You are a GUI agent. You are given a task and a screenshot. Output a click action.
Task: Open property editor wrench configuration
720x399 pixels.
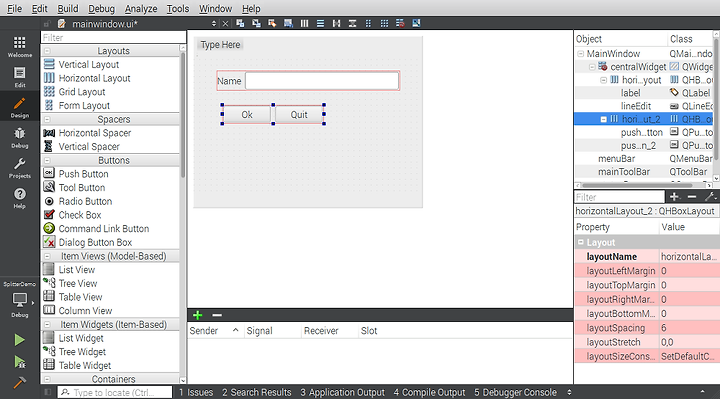click(x=710, y=197)
